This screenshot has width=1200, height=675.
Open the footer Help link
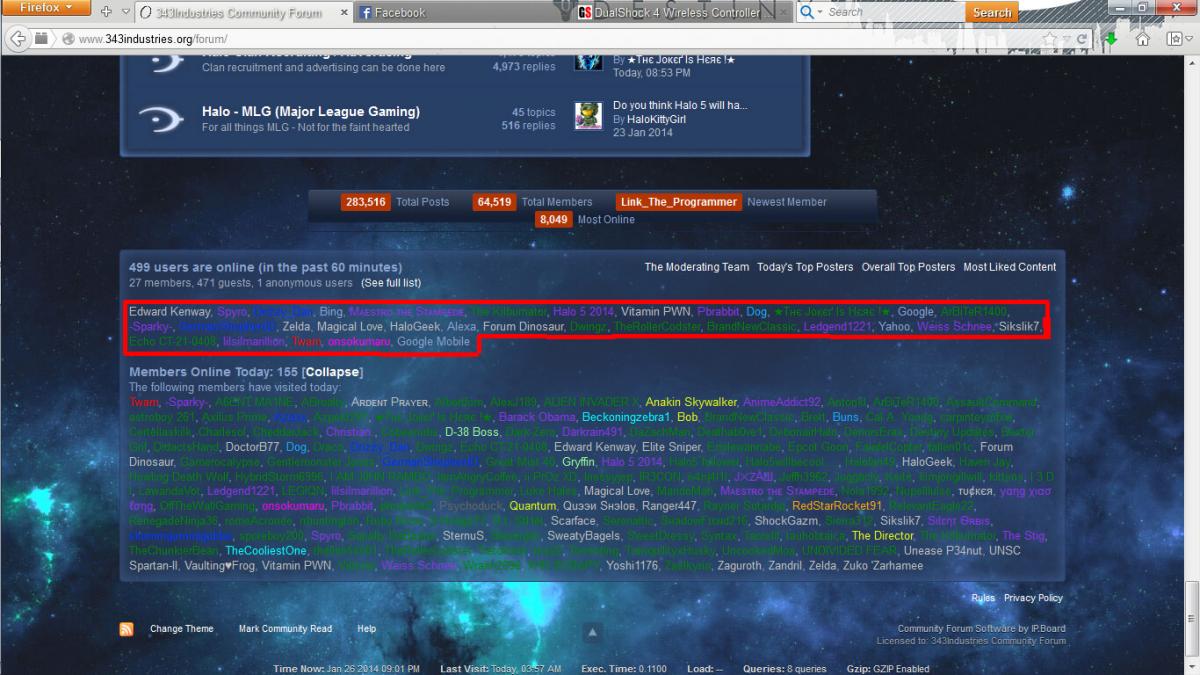pyautogui.click(x=367, y=629)
